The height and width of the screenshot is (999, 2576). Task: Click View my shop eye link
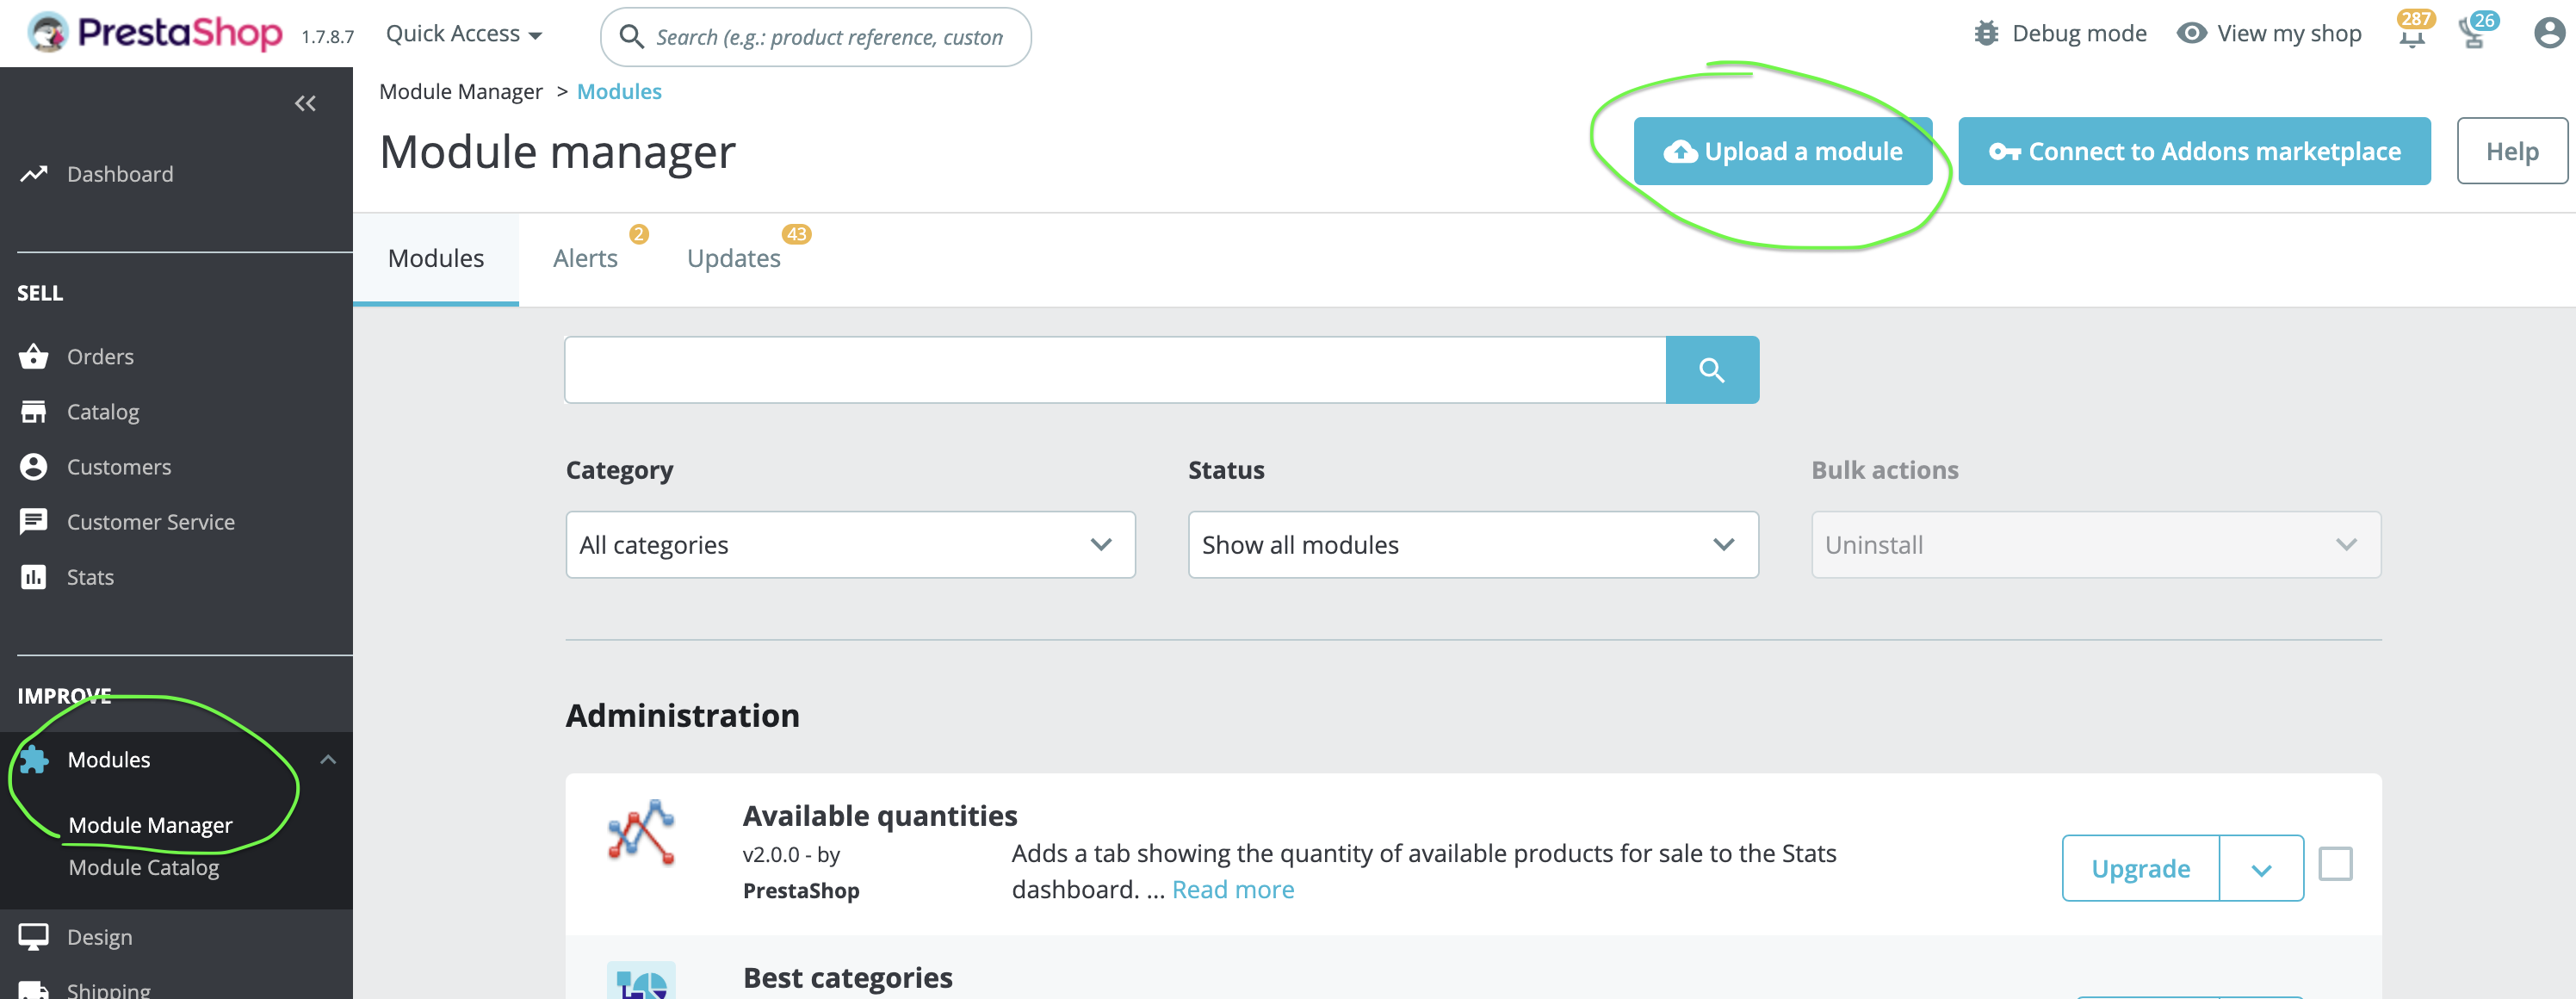[2269, 33]
